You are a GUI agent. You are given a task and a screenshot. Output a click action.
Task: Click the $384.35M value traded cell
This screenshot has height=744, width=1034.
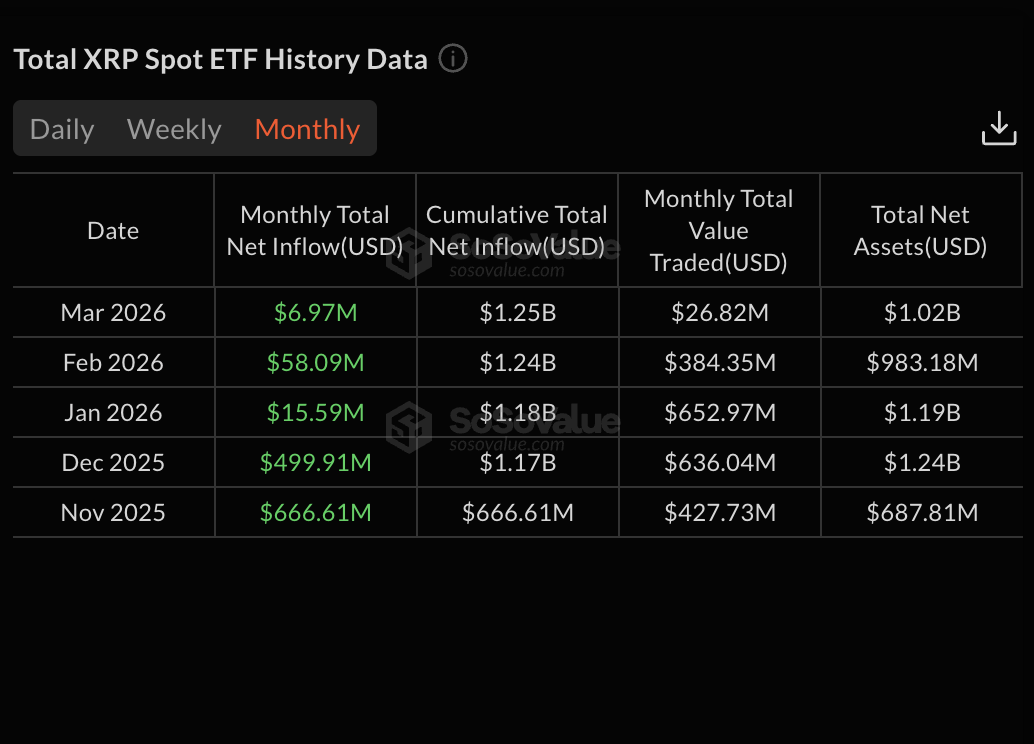click(x=718, y=362)
